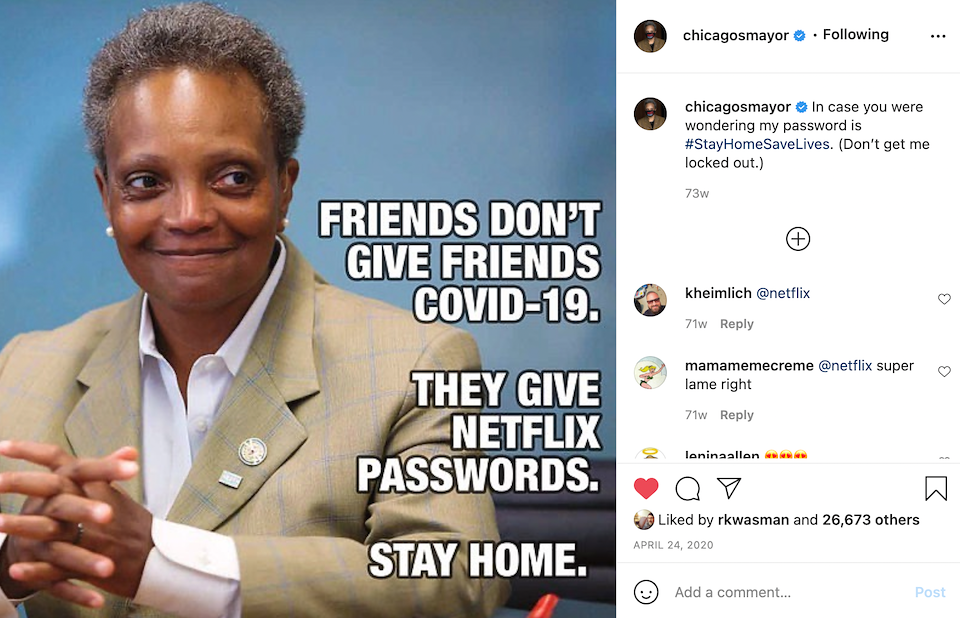Open the comment speech bubble icon

(x=688, y=489)
